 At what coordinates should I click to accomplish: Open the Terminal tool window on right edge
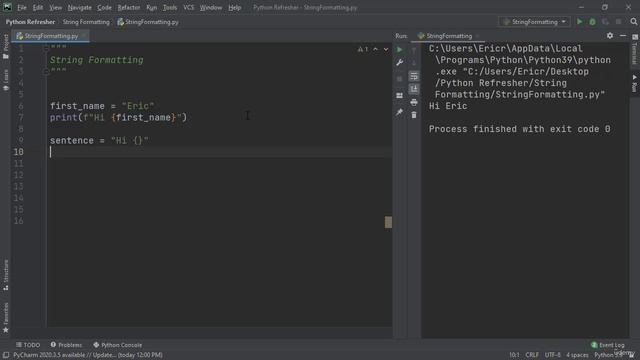[x=634, y=49]
